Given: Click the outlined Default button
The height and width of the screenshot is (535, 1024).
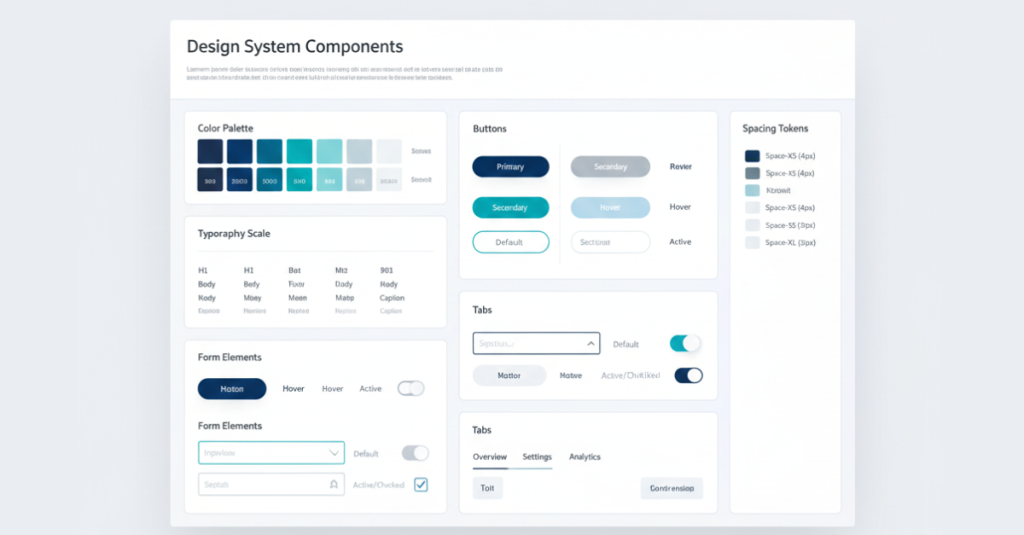Looking at the screenshot, I should click(510, 242).
